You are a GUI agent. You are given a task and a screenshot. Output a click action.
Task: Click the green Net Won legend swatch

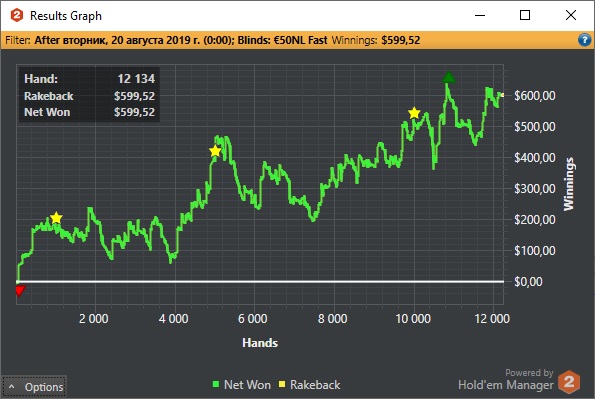pos(216,385)
